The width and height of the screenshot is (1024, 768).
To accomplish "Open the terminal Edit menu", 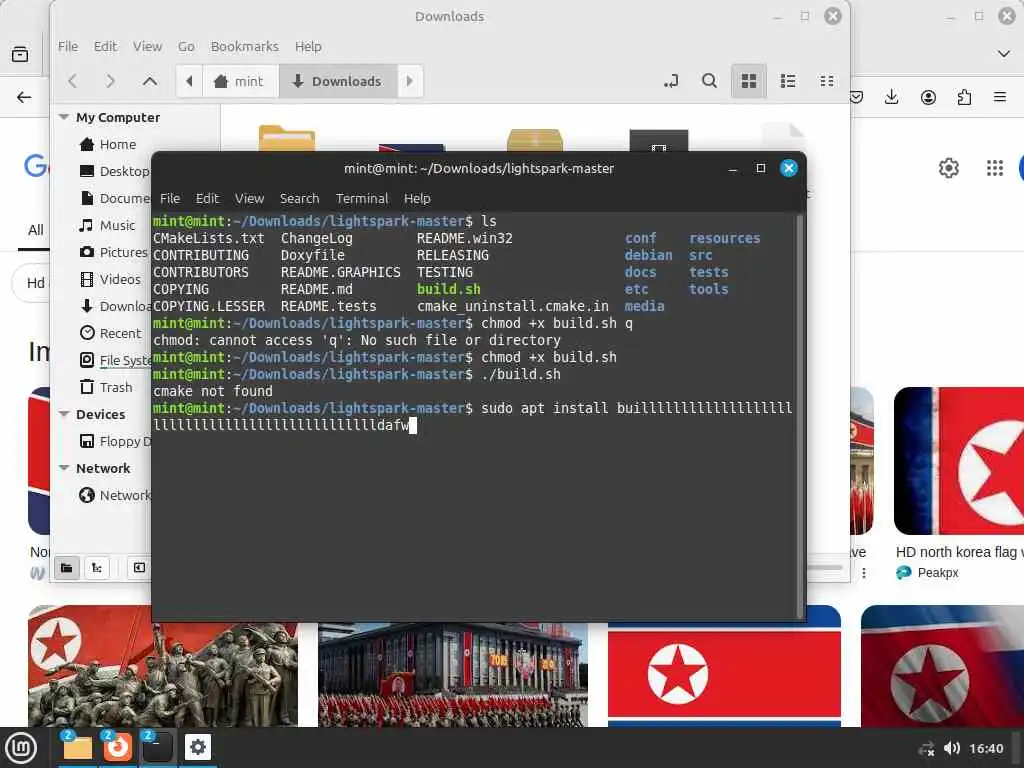I will (208, 199).
